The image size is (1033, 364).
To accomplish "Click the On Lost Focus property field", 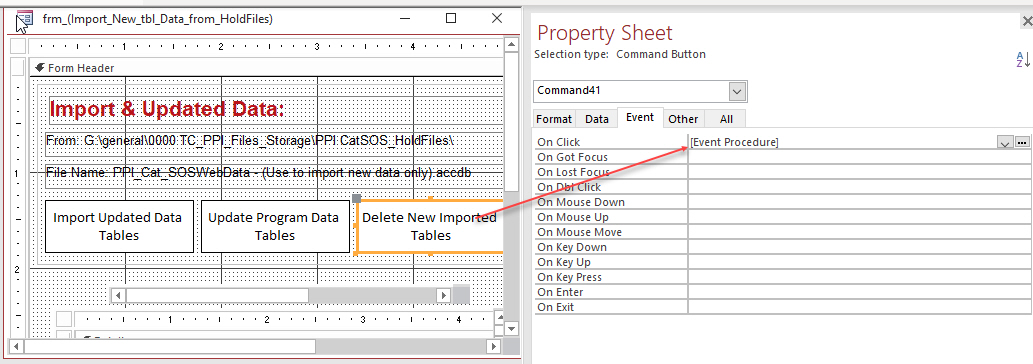I will 859,172.
